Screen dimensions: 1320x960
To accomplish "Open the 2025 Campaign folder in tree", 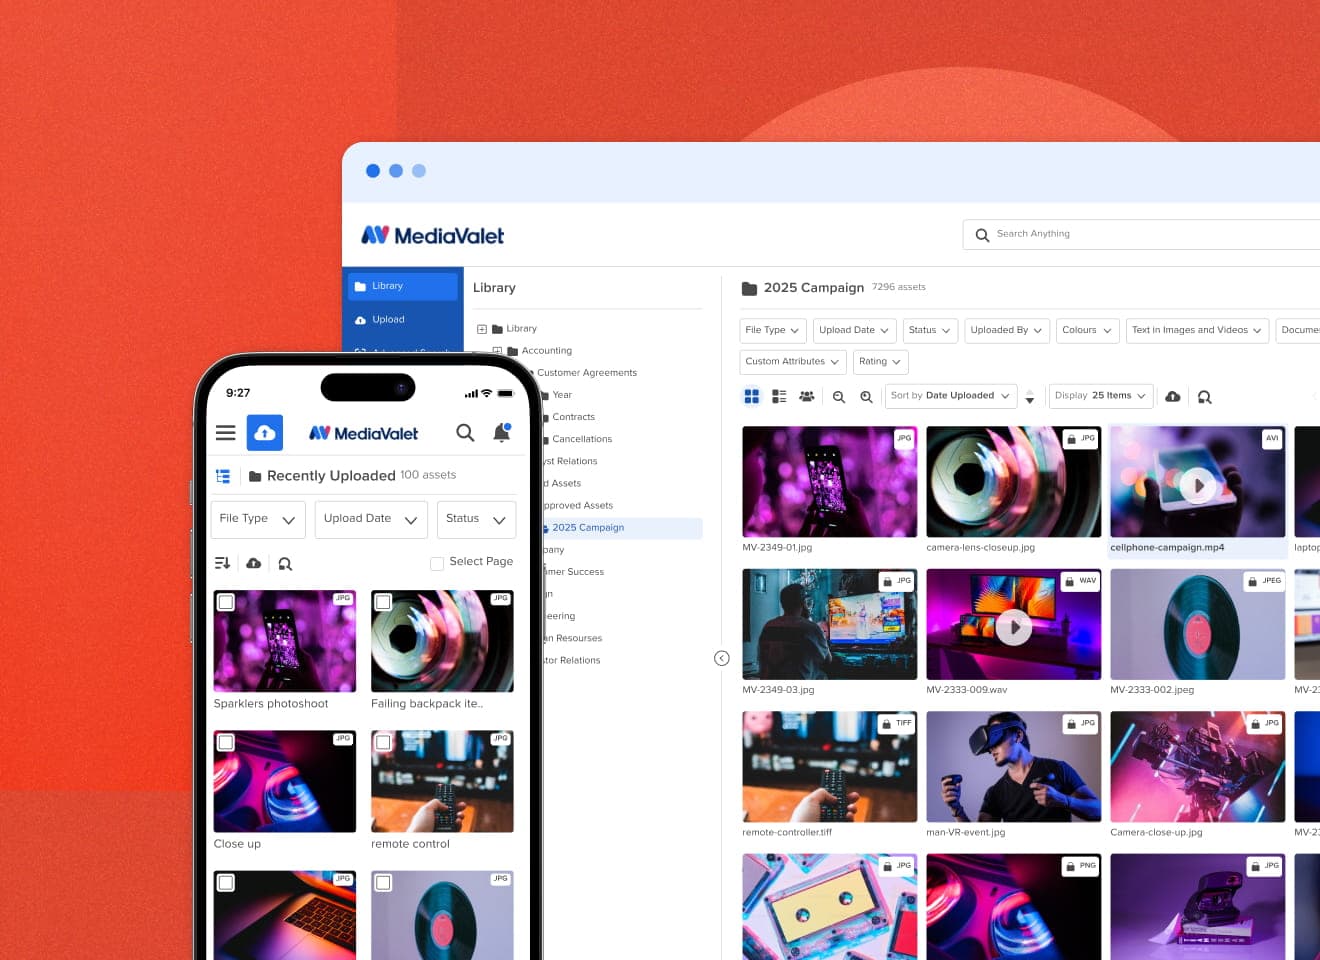I will tap(588, 528).
